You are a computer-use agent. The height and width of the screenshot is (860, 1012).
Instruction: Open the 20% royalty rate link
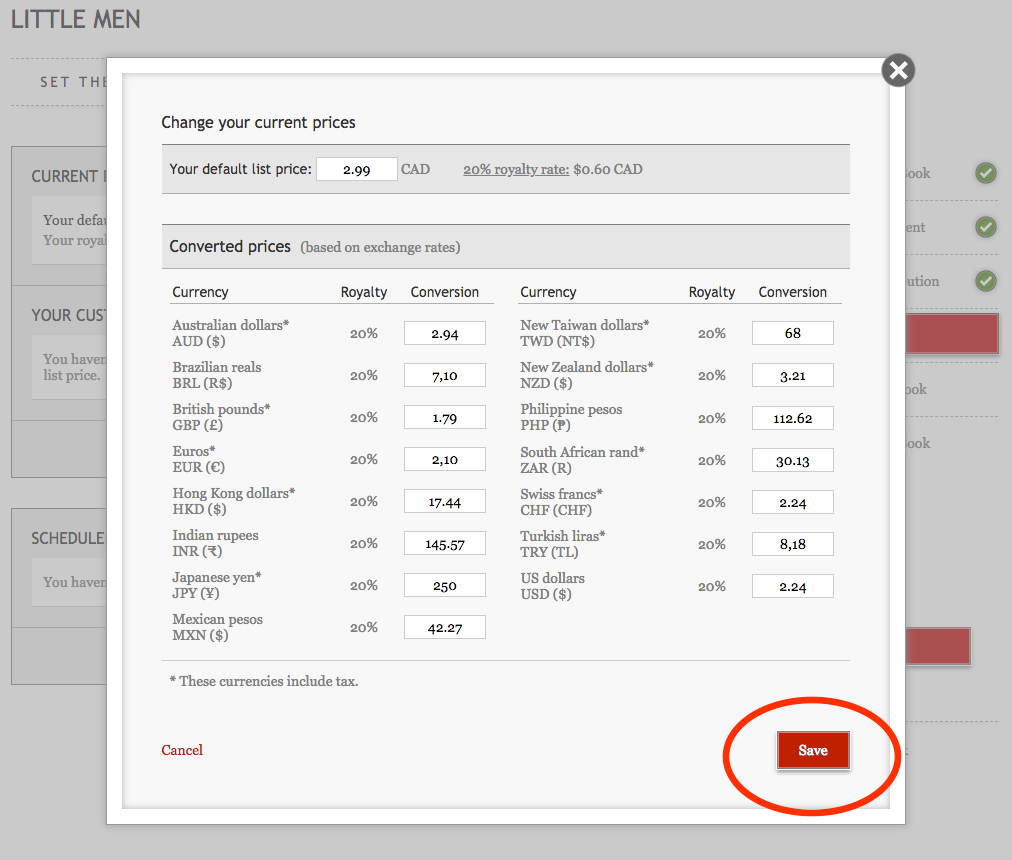515,169
